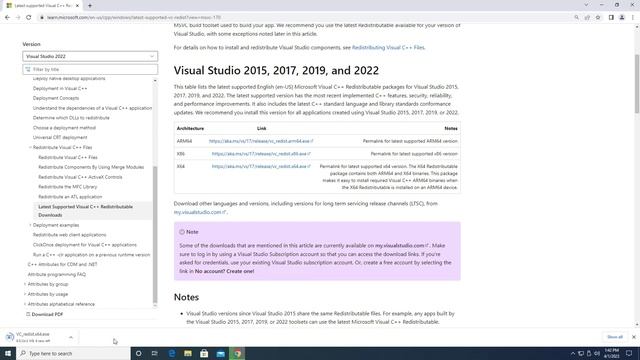Expand Attributes by group node
This screenshot has width=640, height=360.
click(25, 284)
